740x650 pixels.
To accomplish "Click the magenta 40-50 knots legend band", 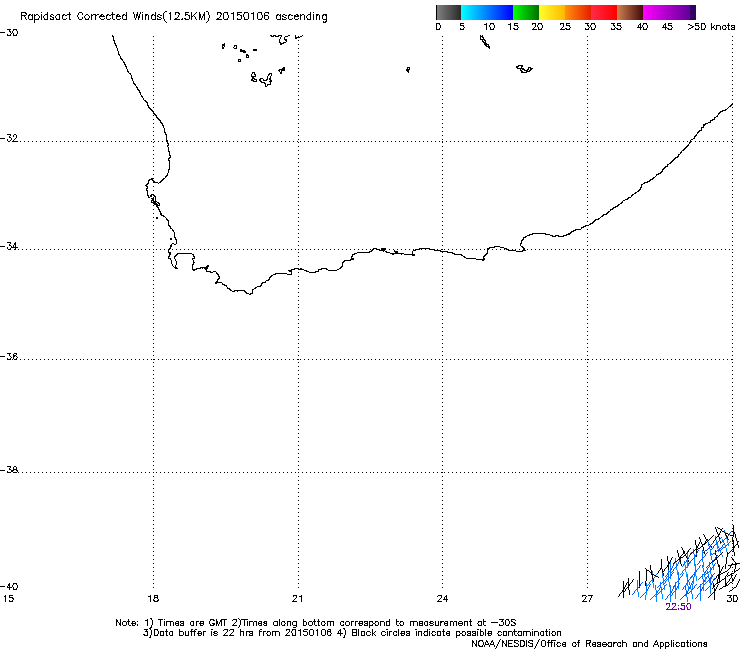I will tap(669, 12).
